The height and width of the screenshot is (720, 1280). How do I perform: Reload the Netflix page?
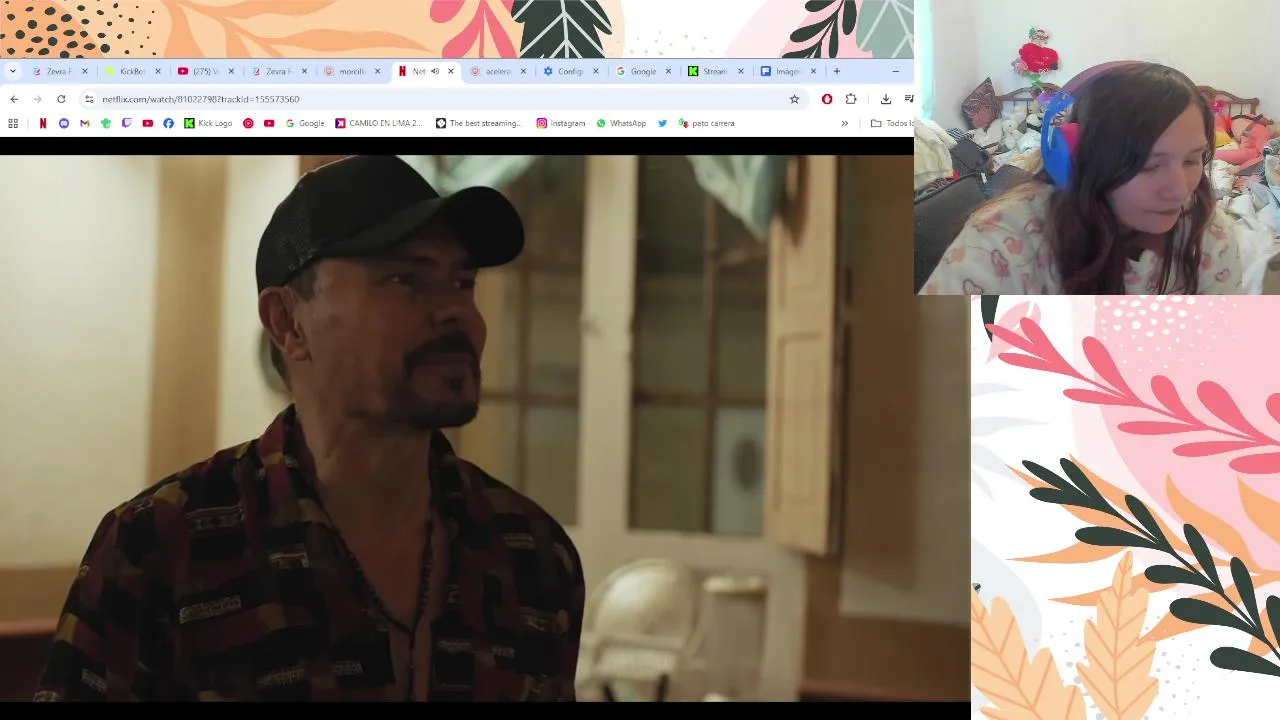click(61, 99)
